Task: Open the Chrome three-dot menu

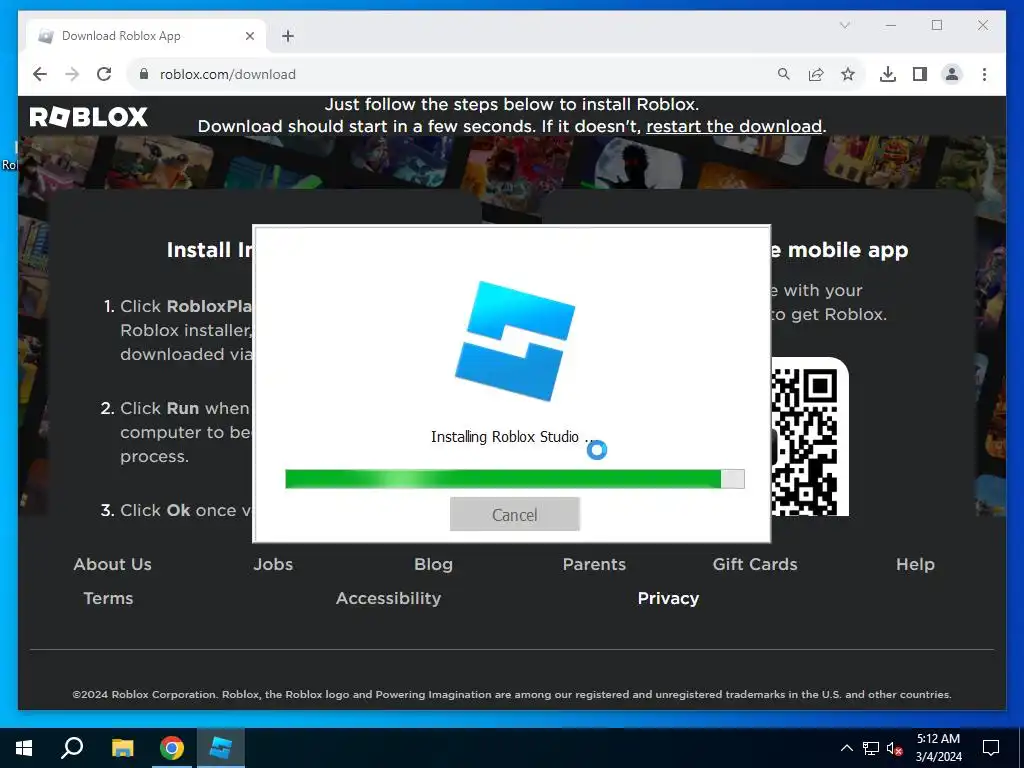Action: [984, 74]
